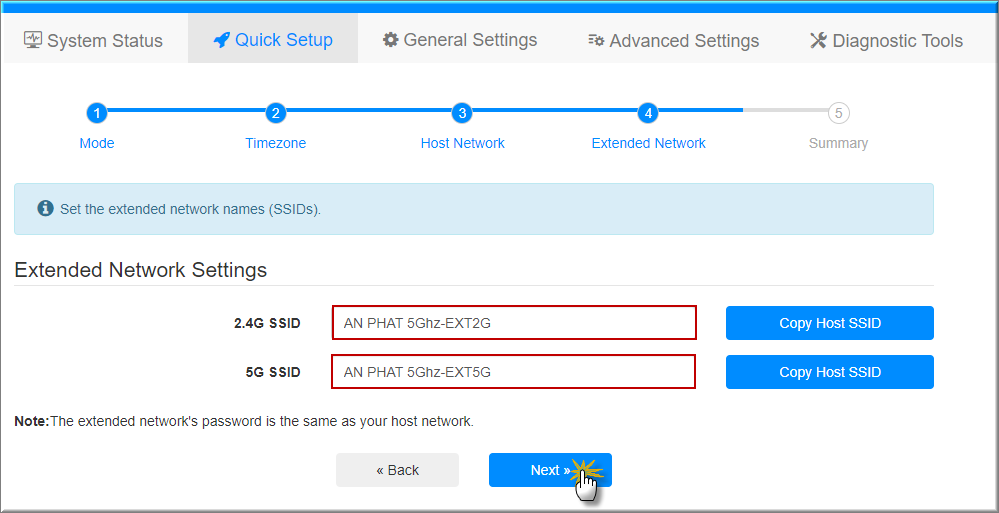Click the Advanced Settings gears icon
The height and width of the screenshot is (513, 999).
(x=596, y=41)
